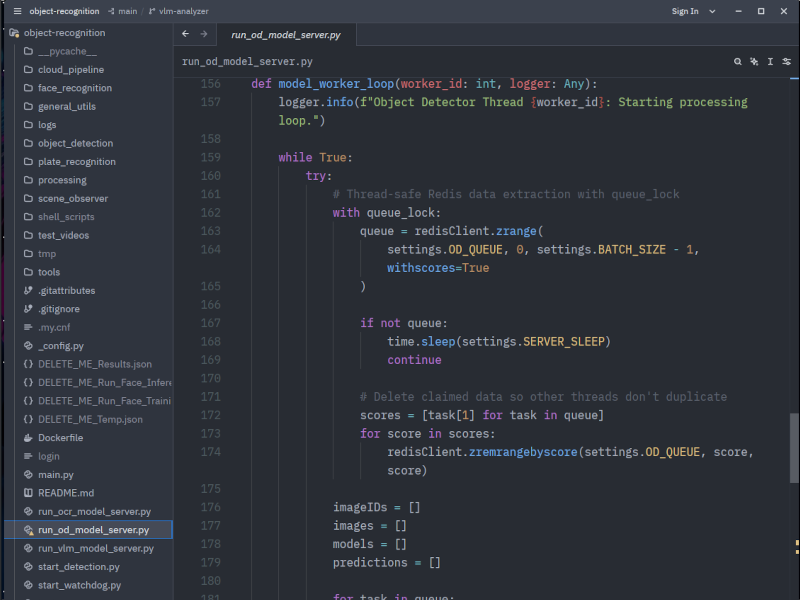Select run_od_model_server.py in project panel
The width and height of the screenshot is (800, 600).
pos(89,530)
